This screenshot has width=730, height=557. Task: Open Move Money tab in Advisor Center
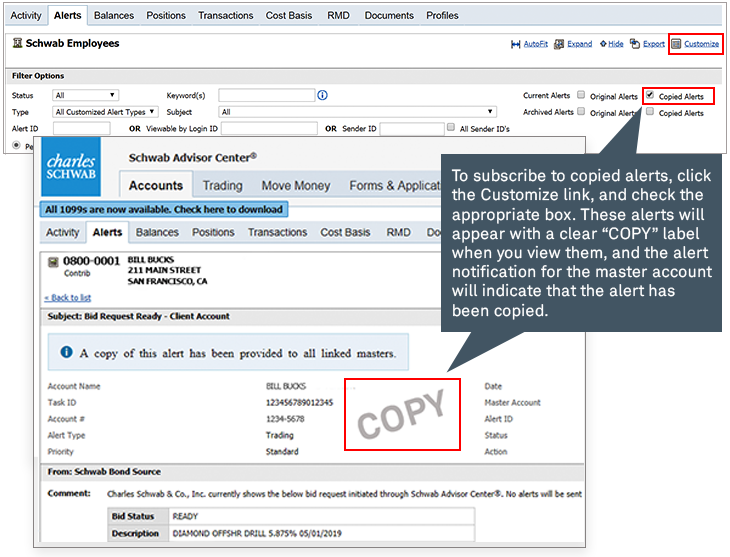tap(296, 185)
